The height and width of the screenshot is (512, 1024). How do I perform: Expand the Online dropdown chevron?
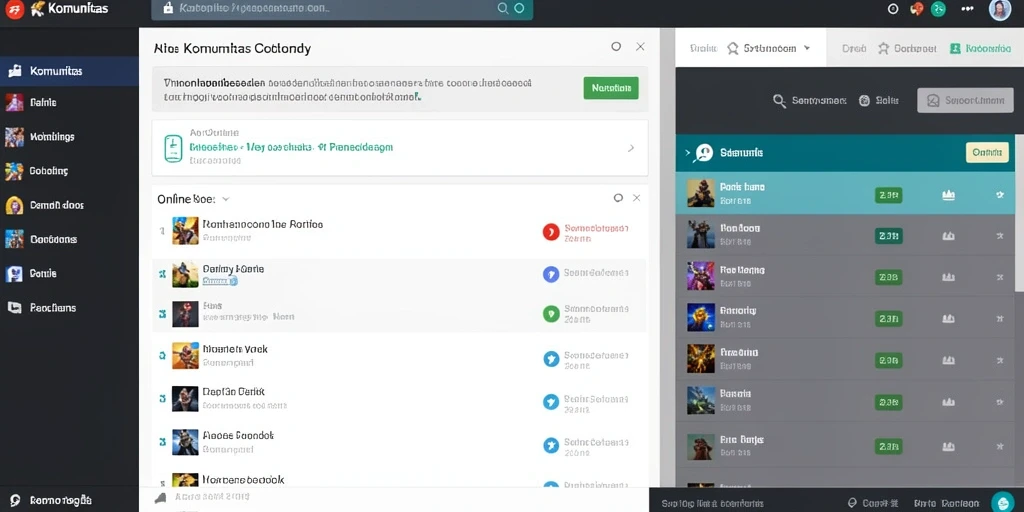pyautogui.click(x=226, y=199)
